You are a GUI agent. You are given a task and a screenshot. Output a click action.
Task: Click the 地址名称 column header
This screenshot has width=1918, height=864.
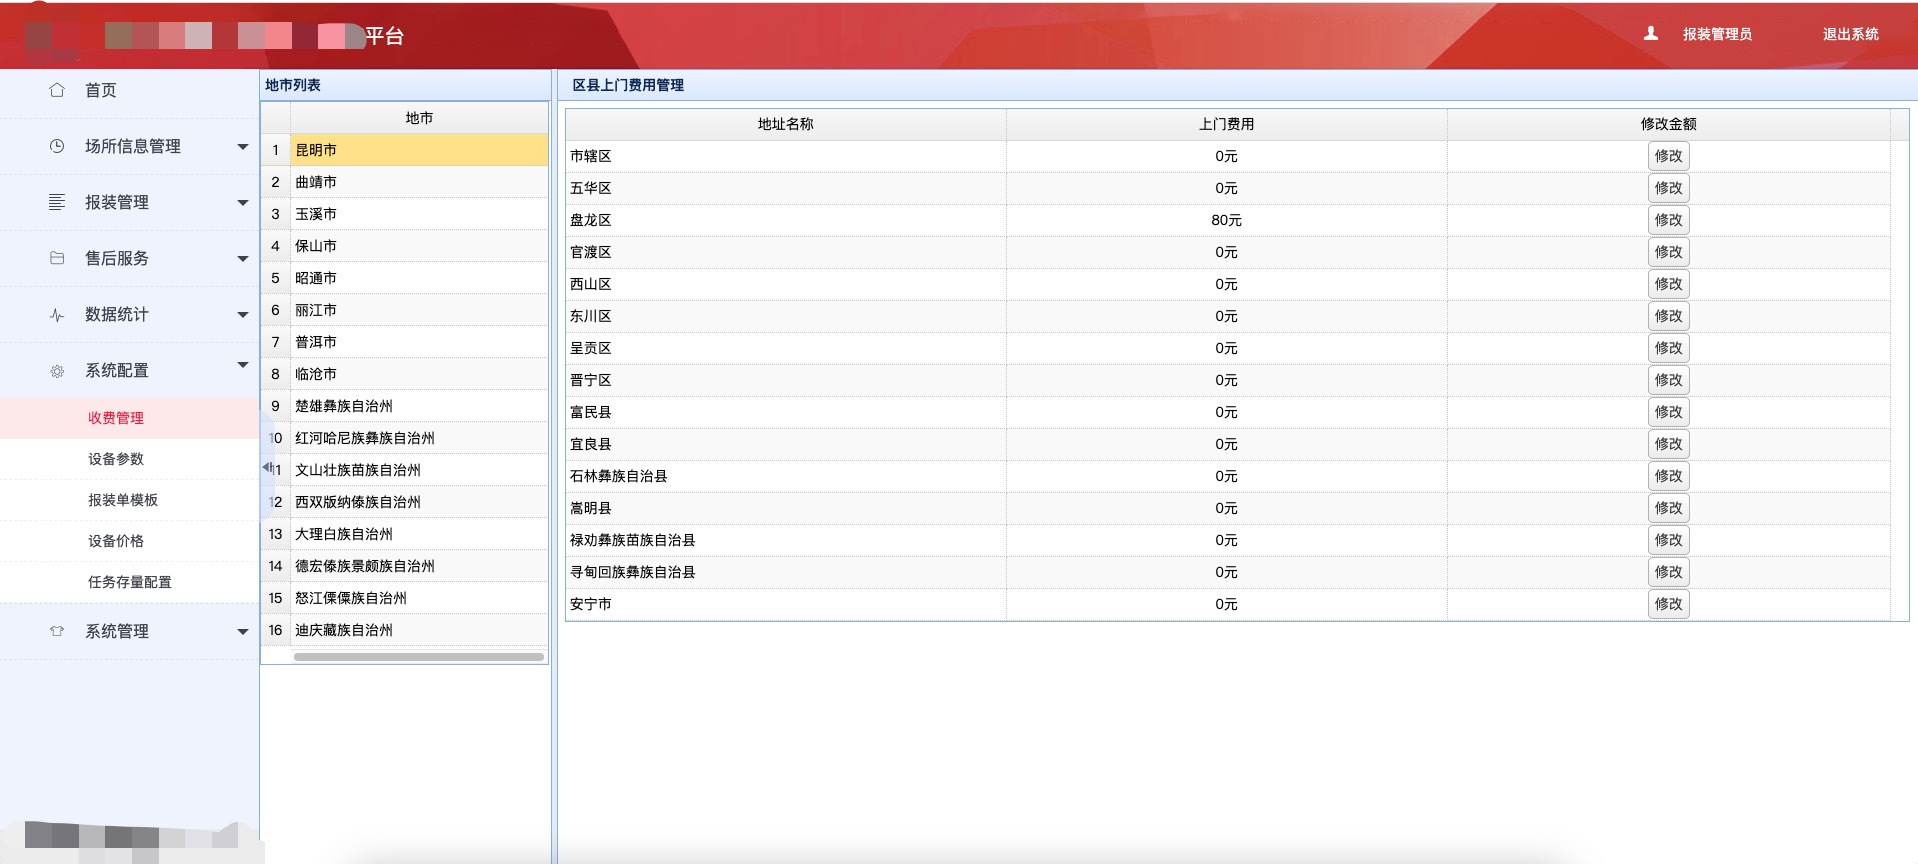point(786,124)
